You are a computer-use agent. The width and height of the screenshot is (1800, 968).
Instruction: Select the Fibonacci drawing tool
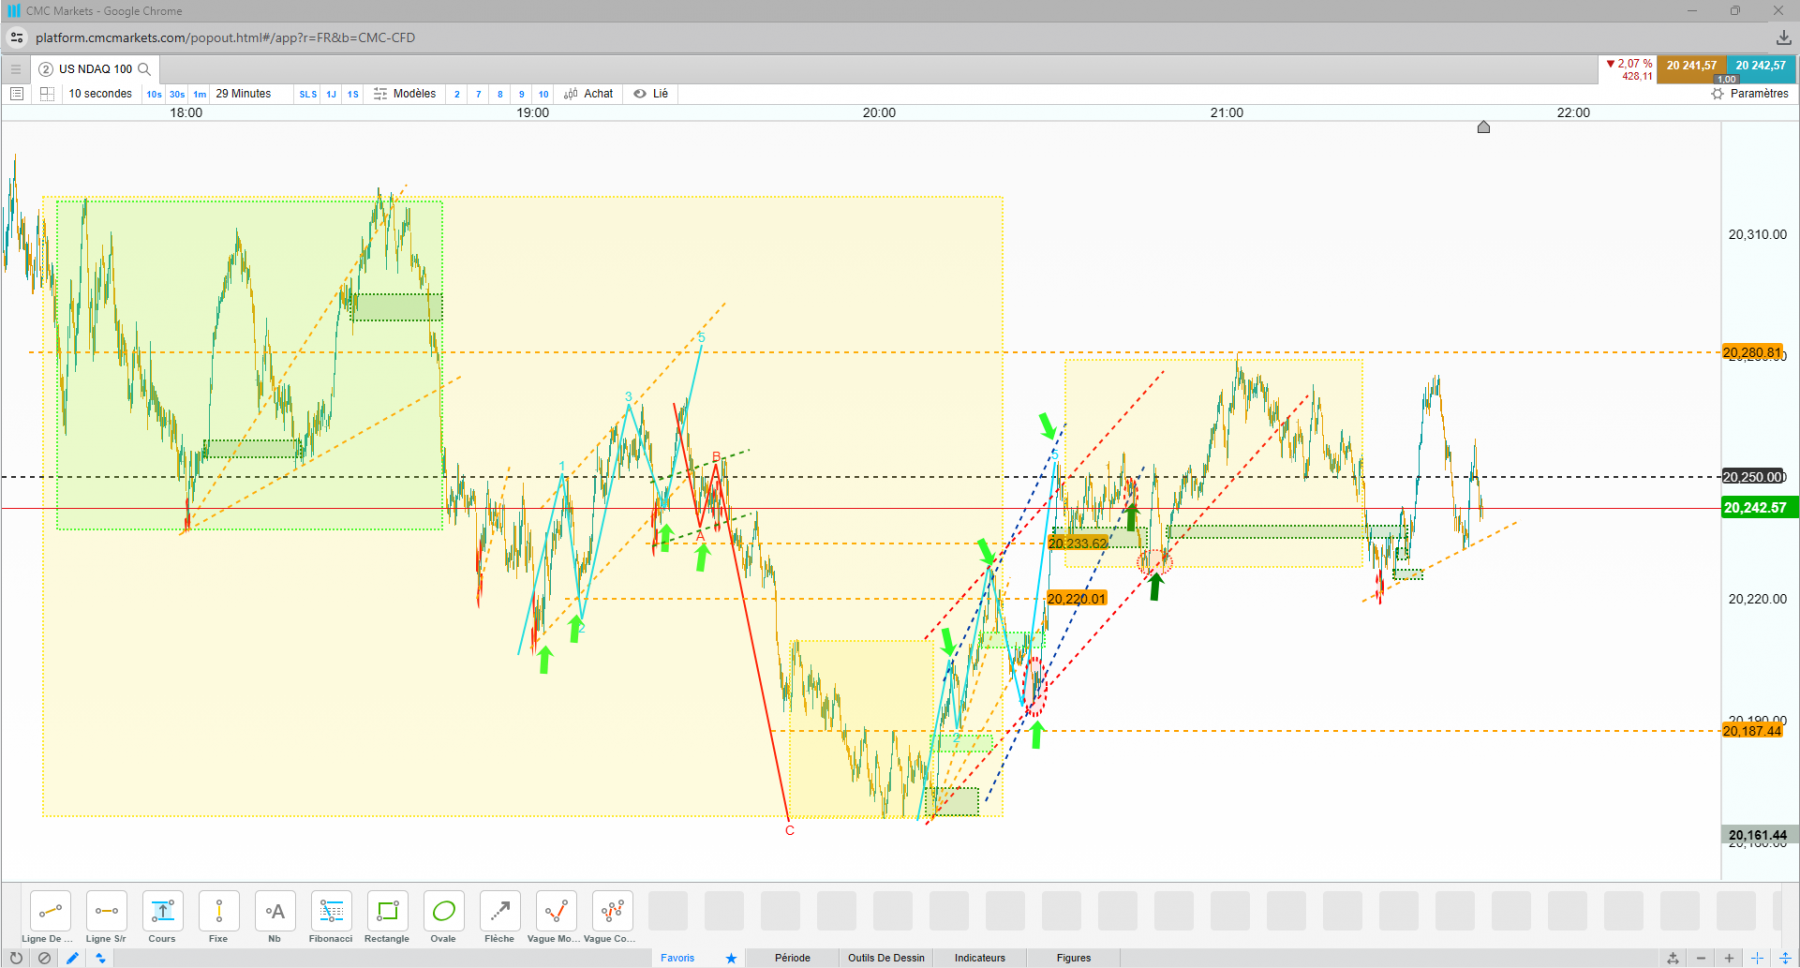331,917
